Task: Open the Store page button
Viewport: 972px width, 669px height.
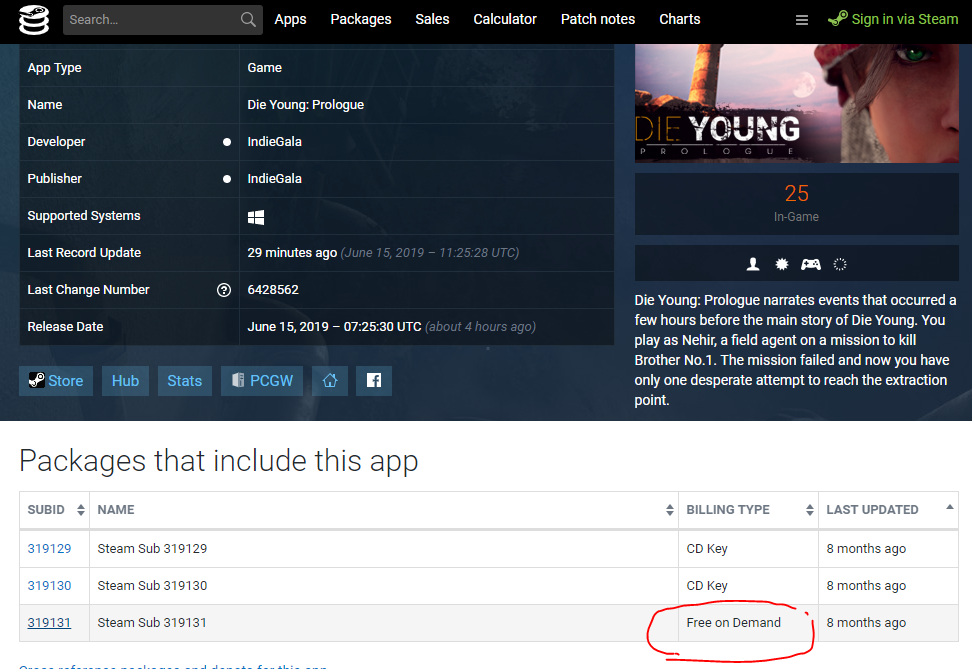Action: [56, 381]
